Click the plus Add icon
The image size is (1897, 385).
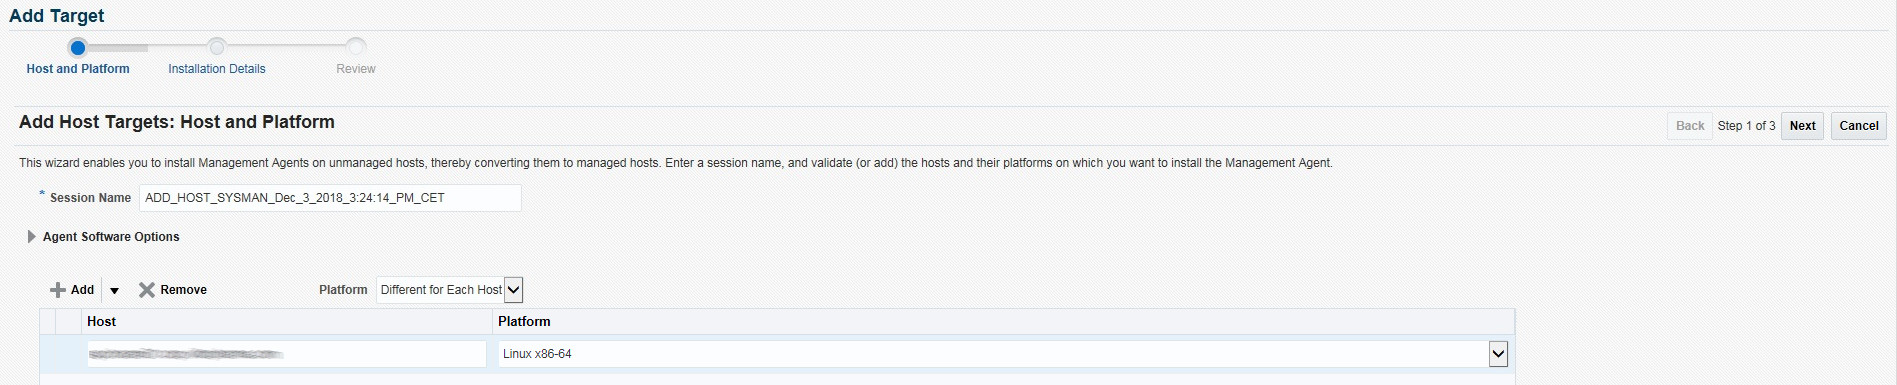[58, 290]
